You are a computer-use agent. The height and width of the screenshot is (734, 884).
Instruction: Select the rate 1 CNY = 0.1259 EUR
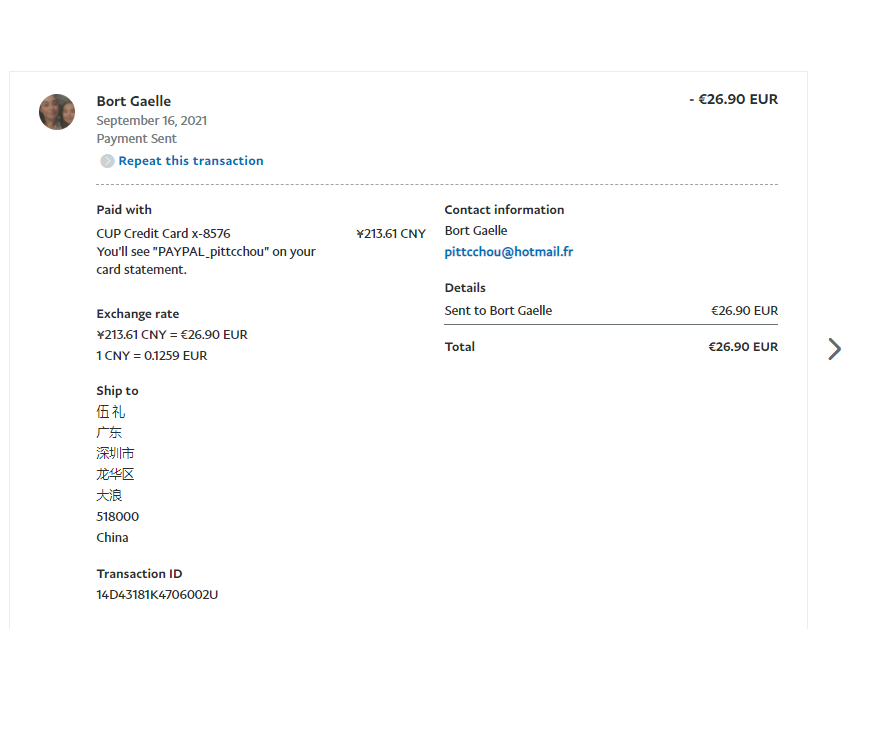[152, 356]
